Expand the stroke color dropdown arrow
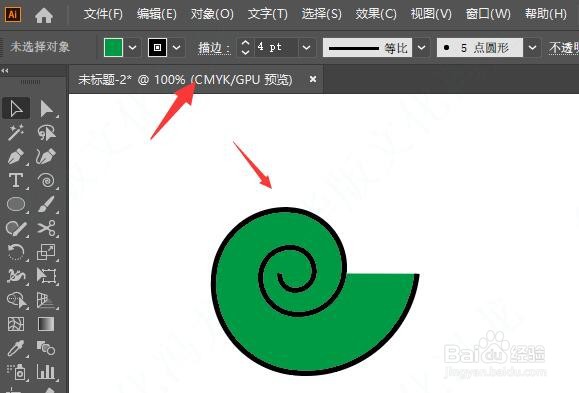This screenshot has height=393, width=579. click(x=177, y=47)
